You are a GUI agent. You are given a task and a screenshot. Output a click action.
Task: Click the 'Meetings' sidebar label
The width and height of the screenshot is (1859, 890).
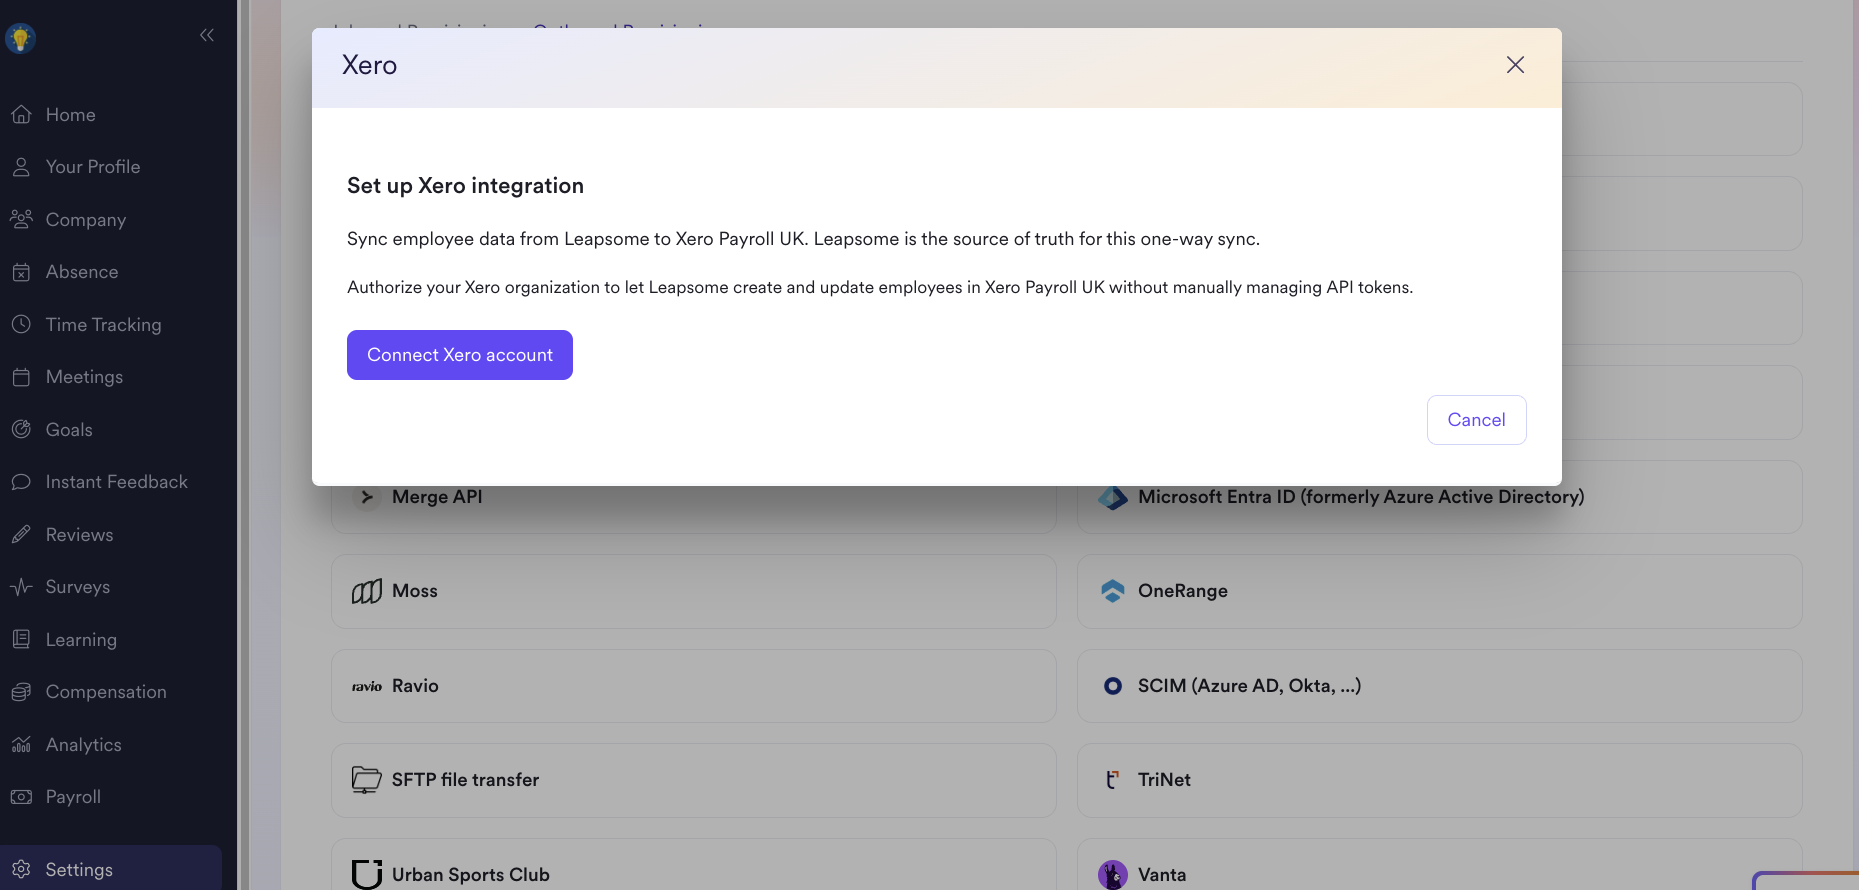tap(84, 377)
